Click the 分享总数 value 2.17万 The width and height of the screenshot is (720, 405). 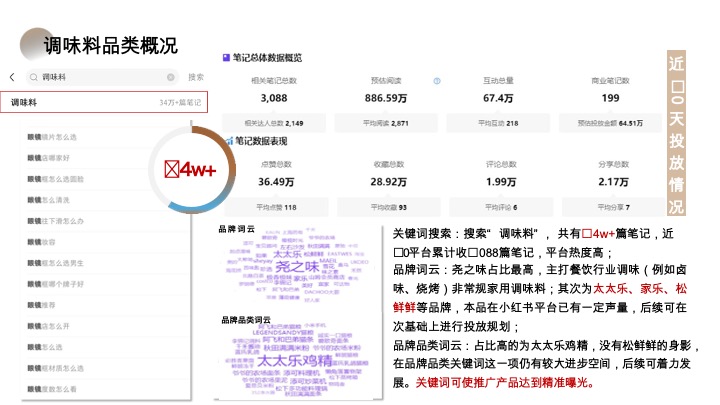tap(613, 182)
